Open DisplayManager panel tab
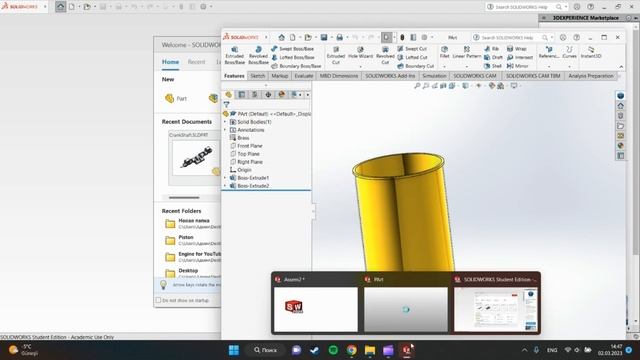The width and height of the screenshot is (640, 360). [281, 95]
